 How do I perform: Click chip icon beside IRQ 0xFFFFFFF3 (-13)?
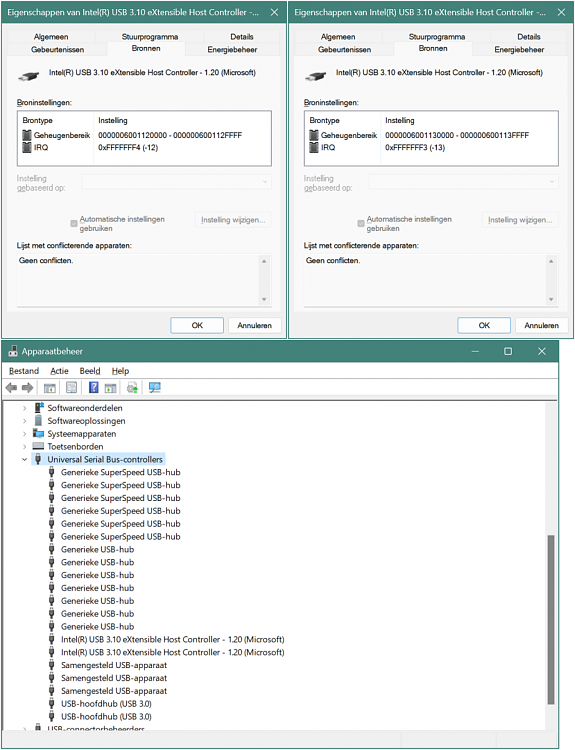pyautogui.click(x=314, y=147)
